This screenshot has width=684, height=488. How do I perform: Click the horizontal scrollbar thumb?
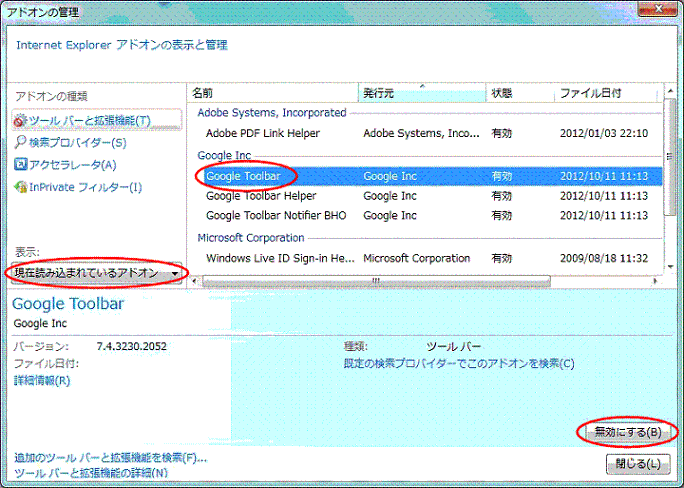(x=376, y=281)
